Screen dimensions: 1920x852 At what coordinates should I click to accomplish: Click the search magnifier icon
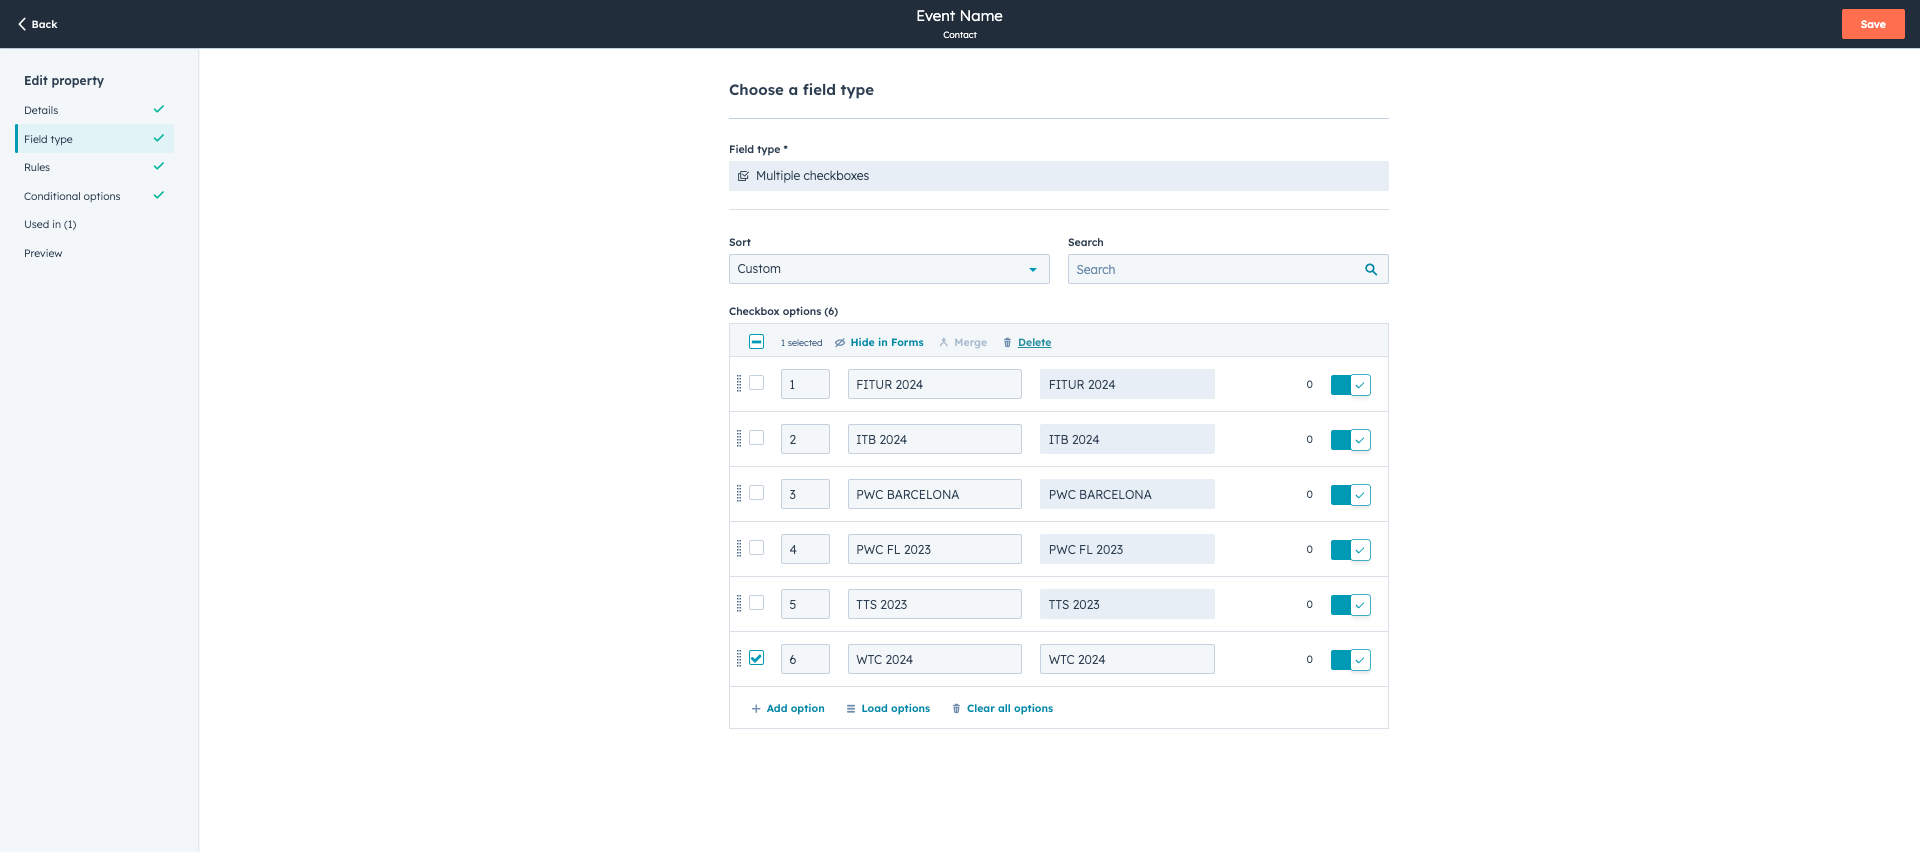pyautogui.click(x=1370, y=269)
